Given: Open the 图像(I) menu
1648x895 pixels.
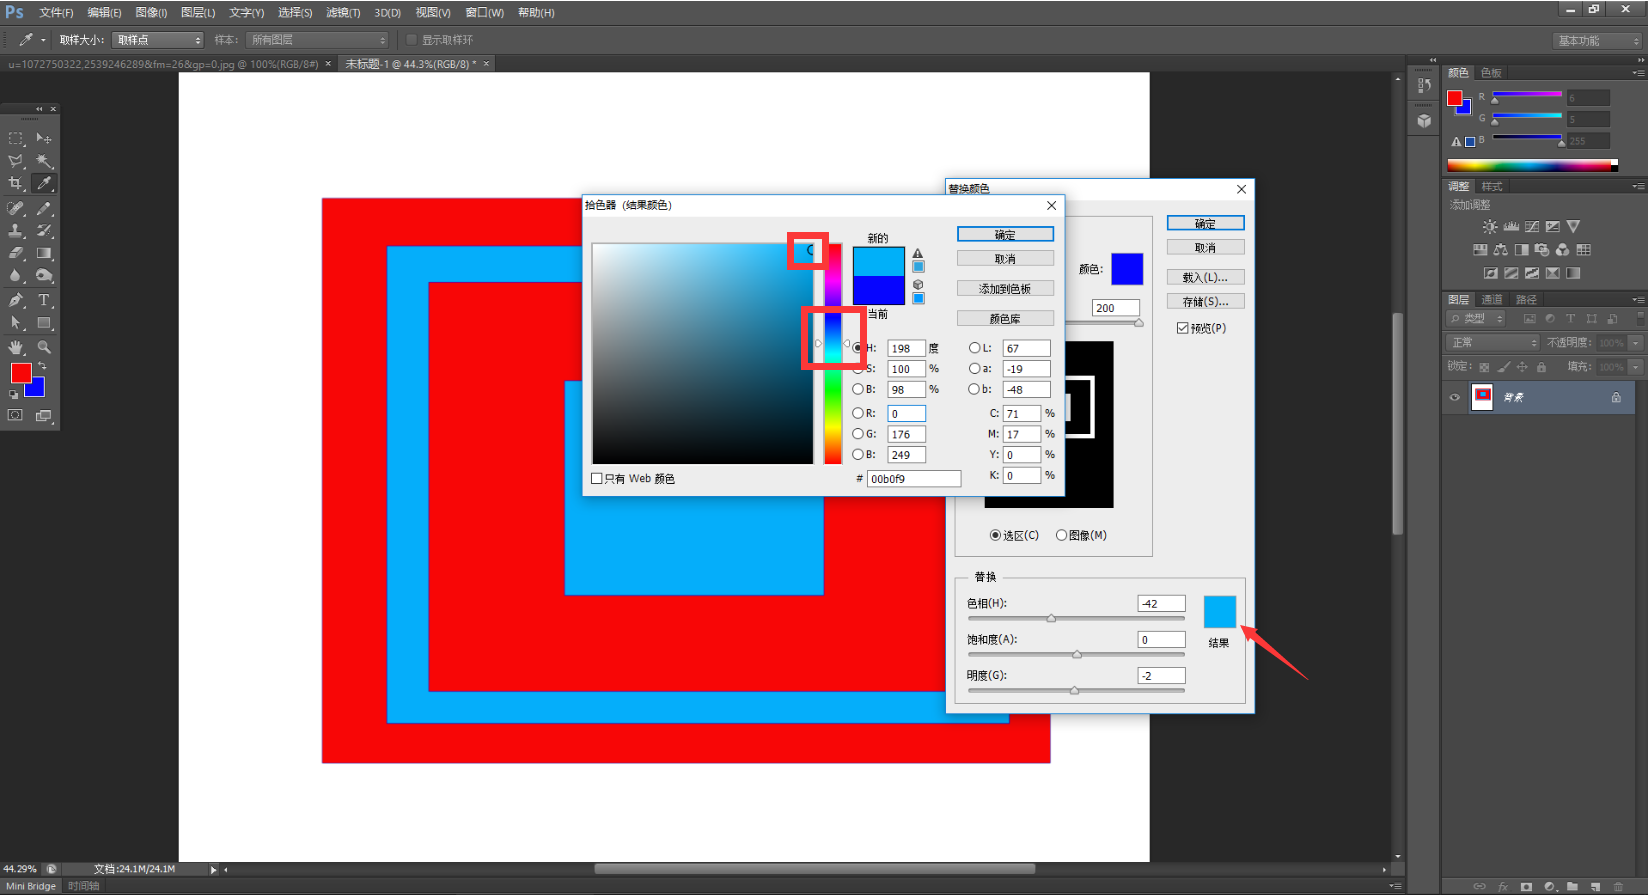Looking at the screenshot, I should tap(151, 13).
